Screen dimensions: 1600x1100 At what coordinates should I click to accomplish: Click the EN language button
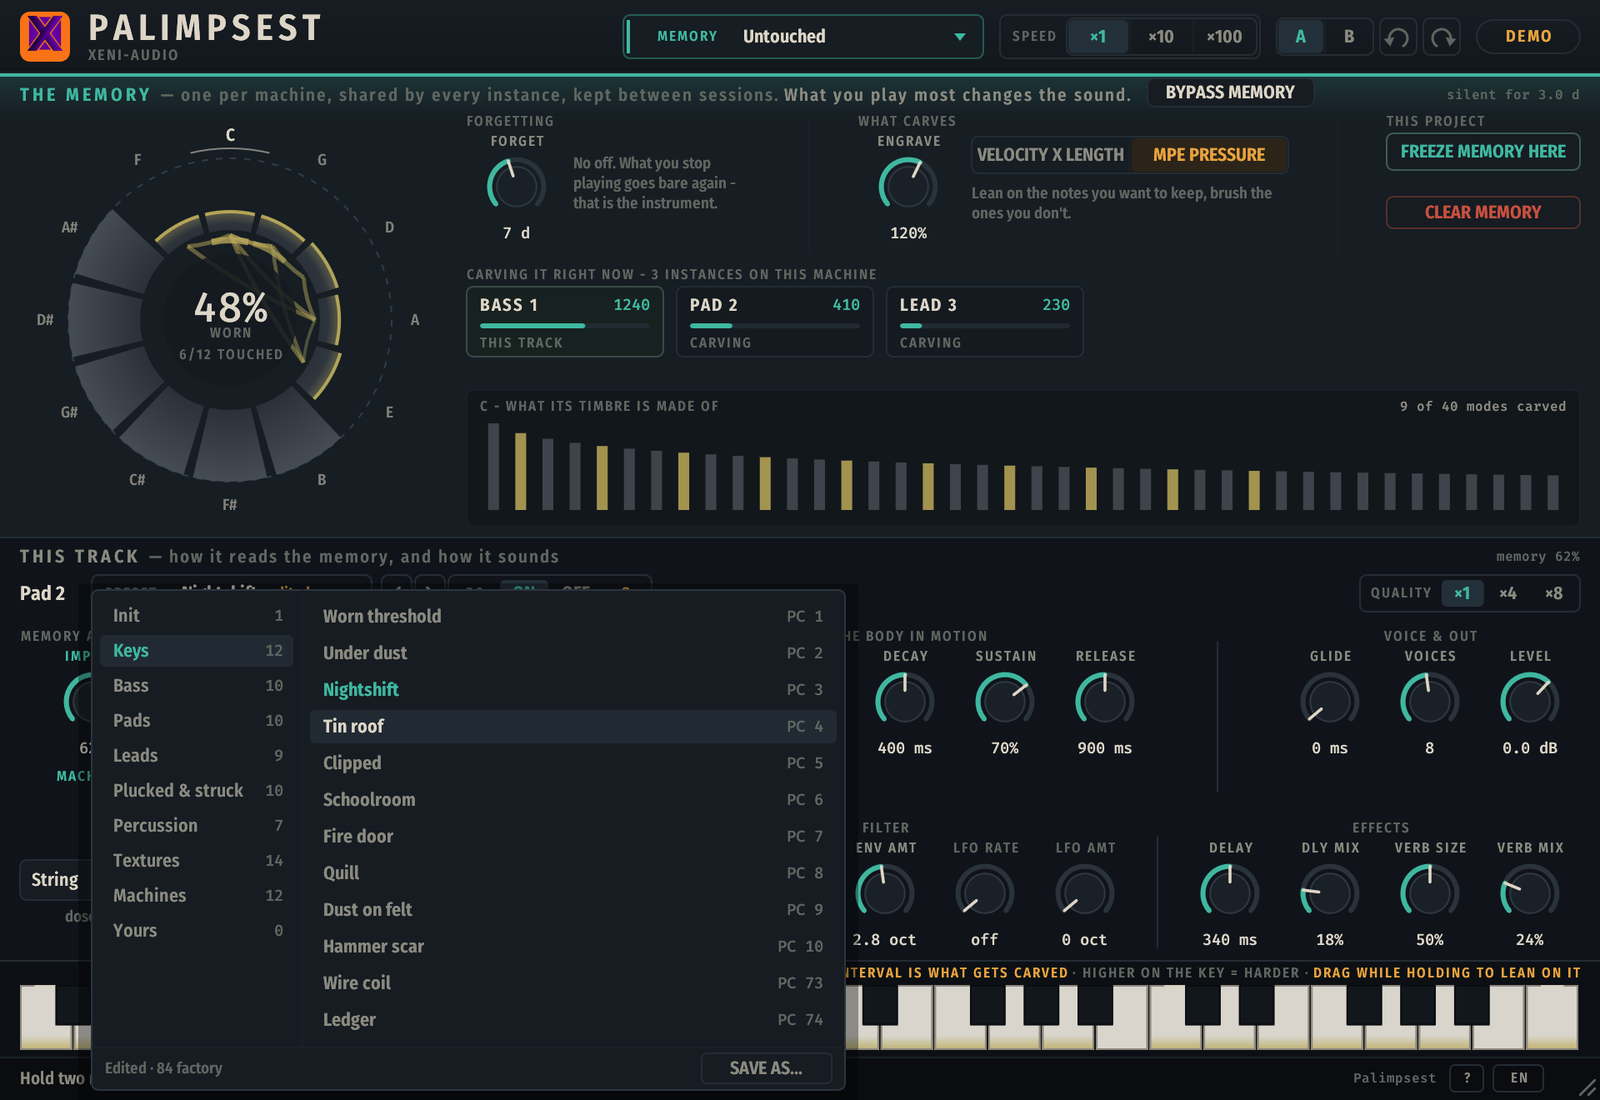point(1519,1078)
